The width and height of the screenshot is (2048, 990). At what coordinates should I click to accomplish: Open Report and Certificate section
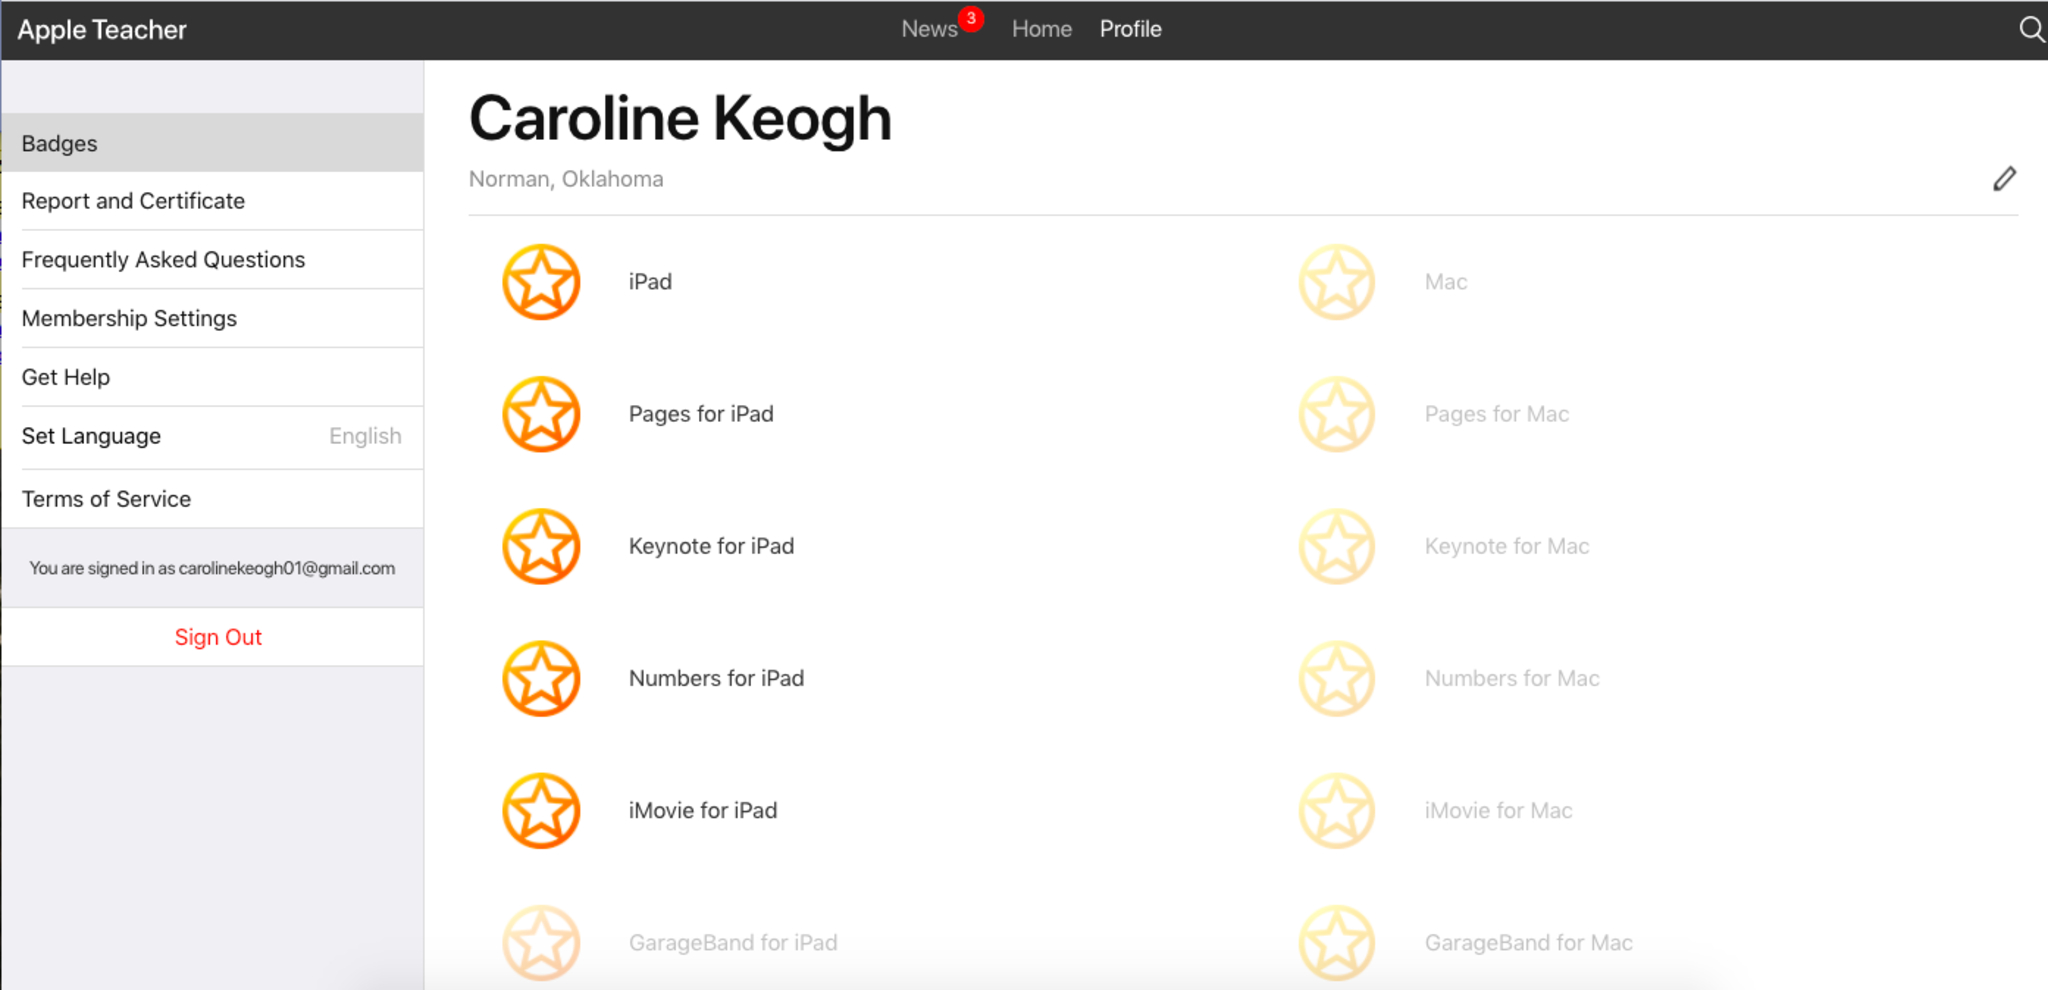(212, 201)
